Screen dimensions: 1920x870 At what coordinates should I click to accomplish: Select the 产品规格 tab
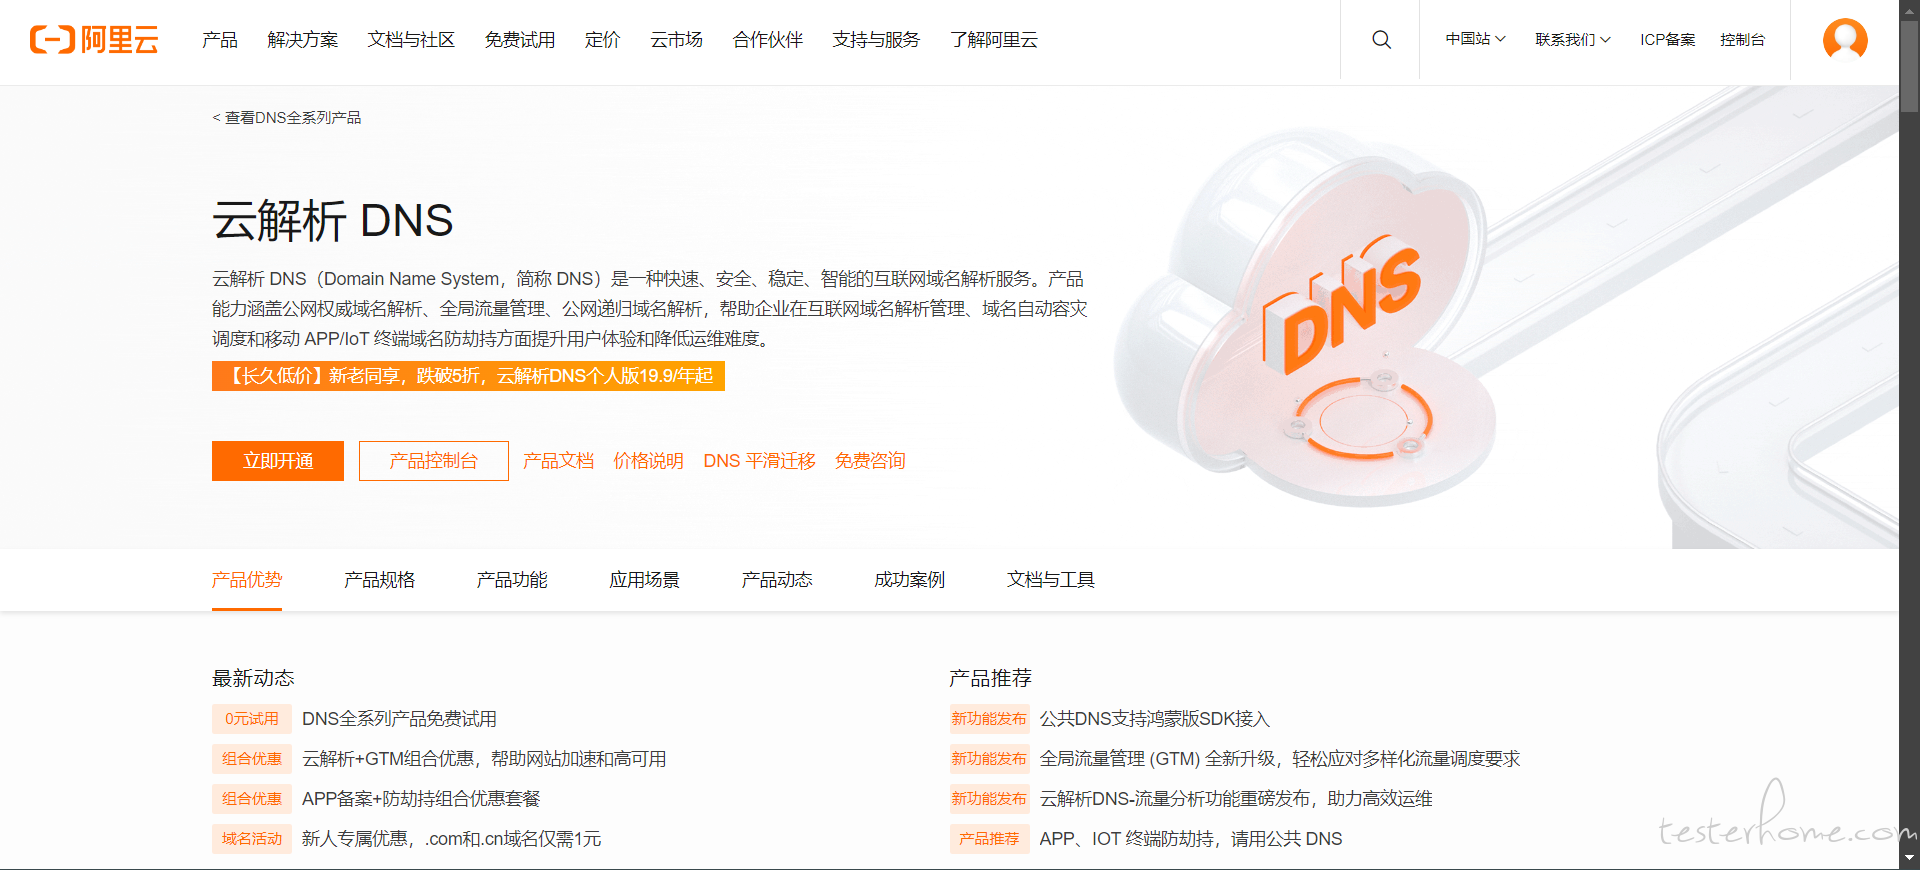pos(380,580)
